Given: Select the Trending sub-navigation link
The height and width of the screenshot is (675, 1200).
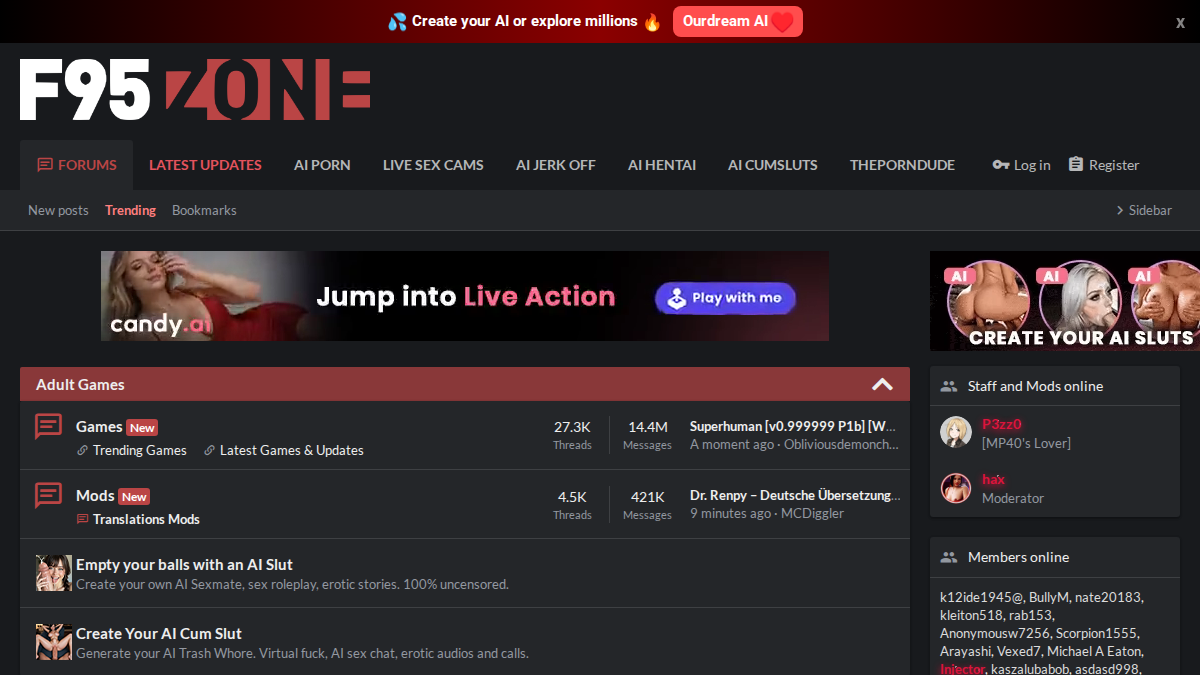Looking at the screenshot, I should pyautogui.click(x=130, y=210).
